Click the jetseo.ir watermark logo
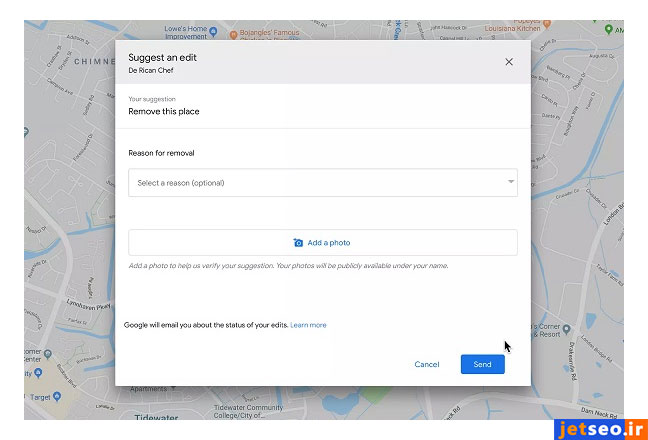648x440 pixels. click(x=592, y=426)
